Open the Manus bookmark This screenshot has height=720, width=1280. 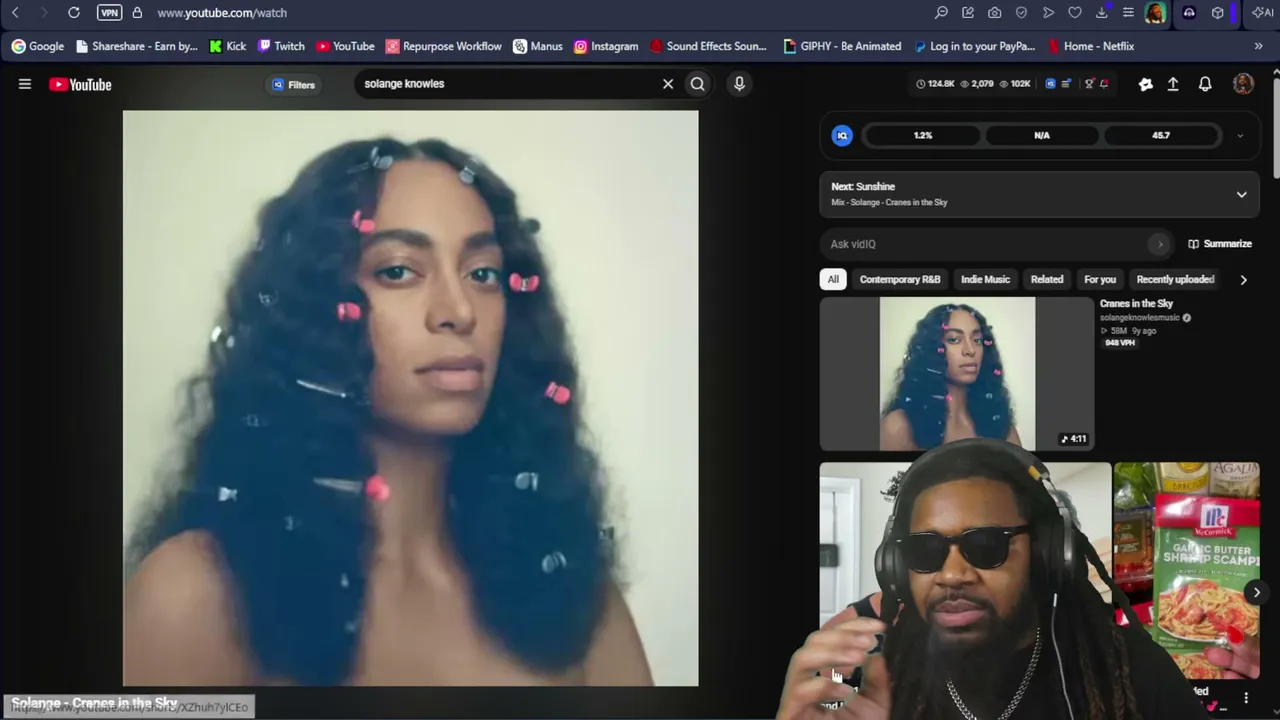[538, 46]
